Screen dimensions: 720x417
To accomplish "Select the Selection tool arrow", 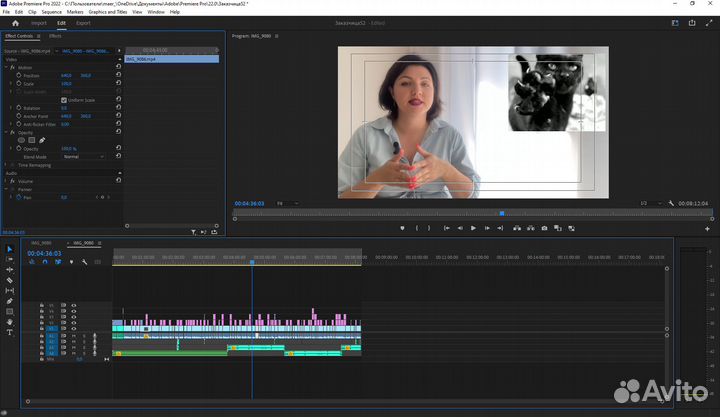I will pos(10,249).
